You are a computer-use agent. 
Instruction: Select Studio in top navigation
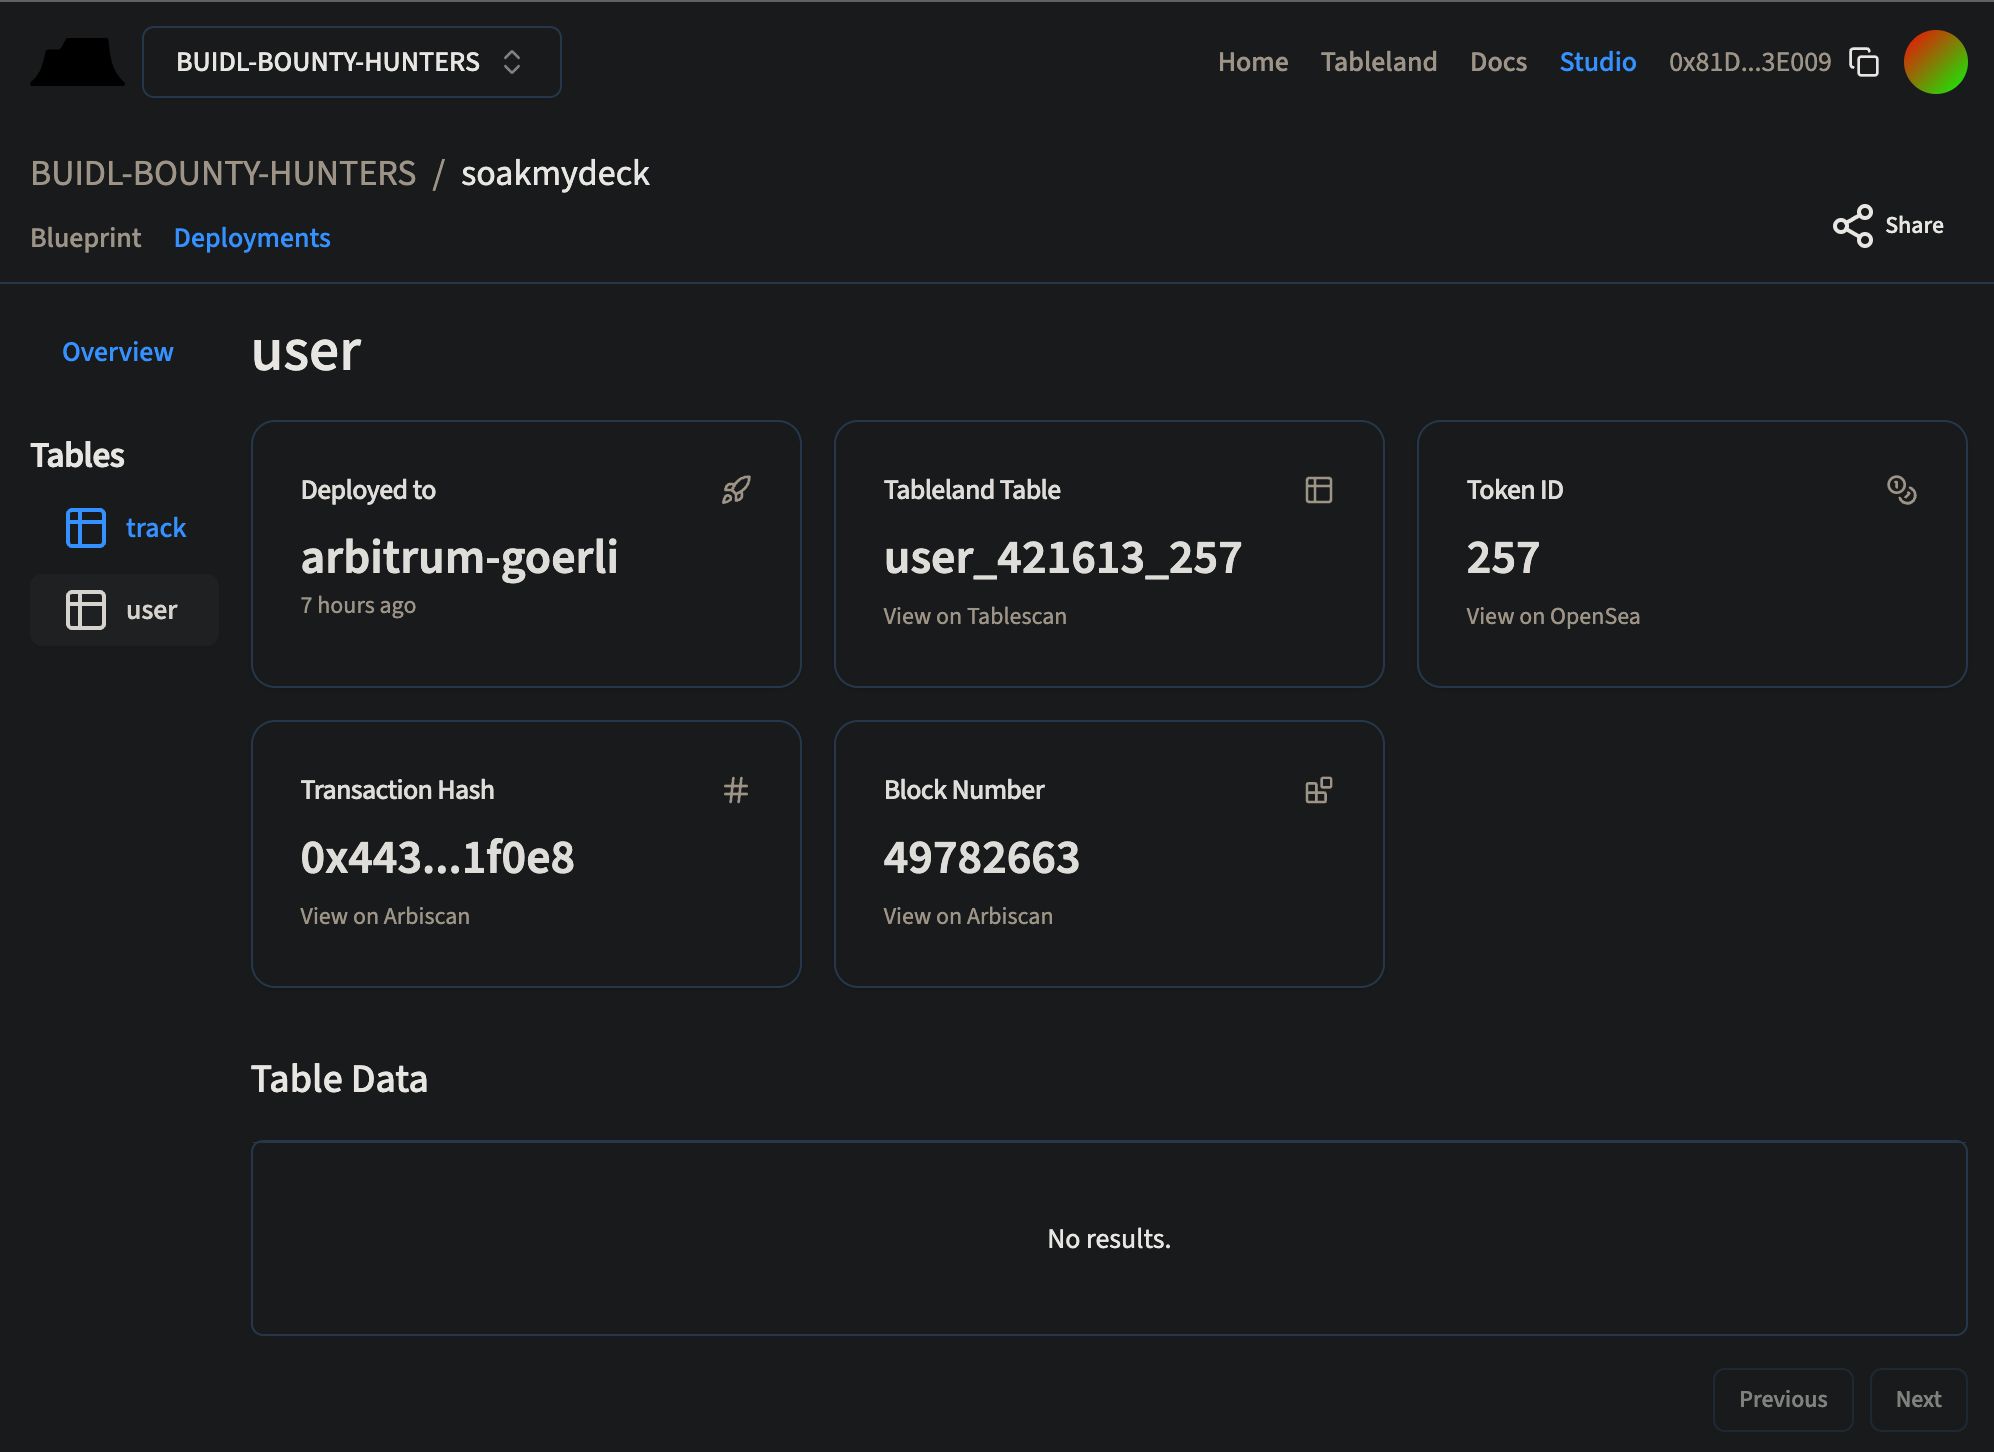(1597, 62)
